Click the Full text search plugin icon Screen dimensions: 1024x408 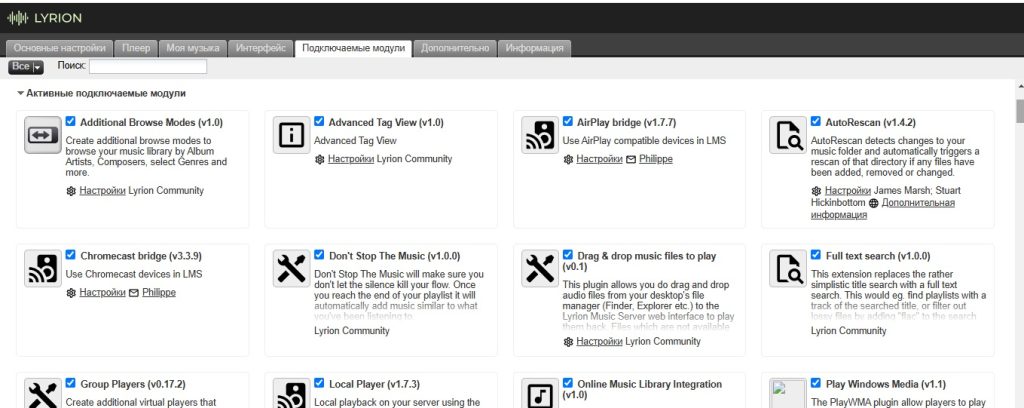[x=788, y=268]
